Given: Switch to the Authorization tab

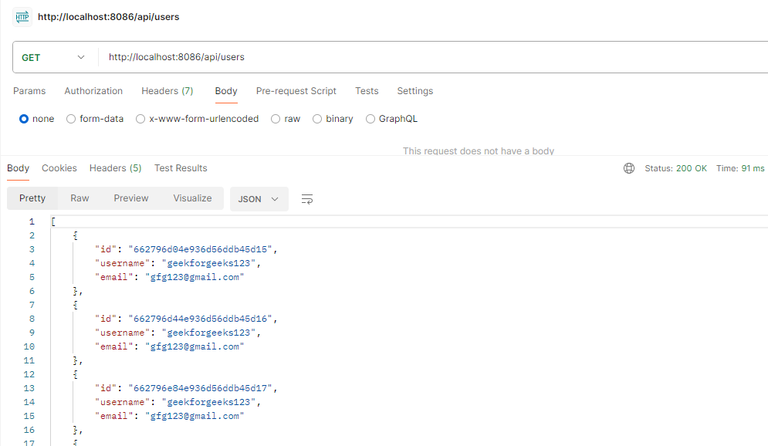Looking at the screenshot, I should (93, 91).
